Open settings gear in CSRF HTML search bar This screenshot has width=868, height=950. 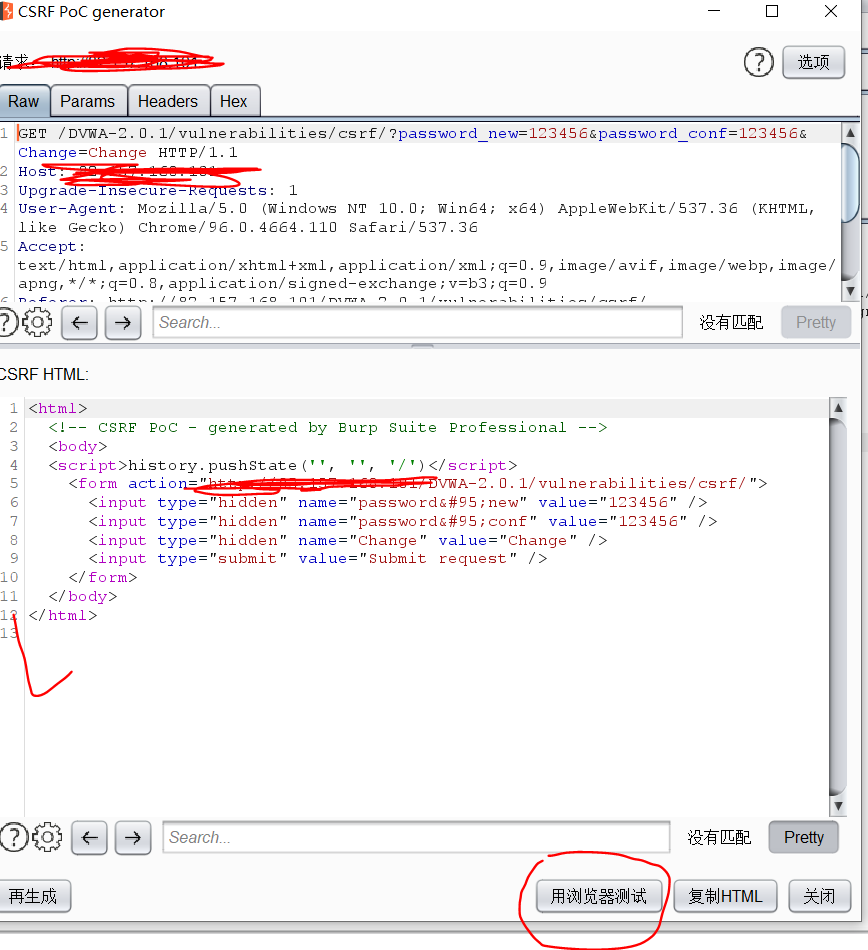[47, 837]
